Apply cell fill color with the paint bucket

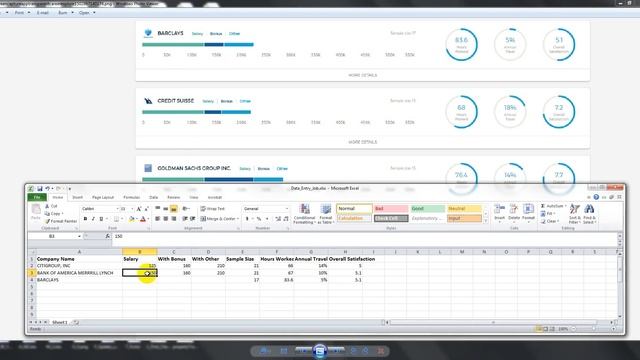[x=131, y=219]
